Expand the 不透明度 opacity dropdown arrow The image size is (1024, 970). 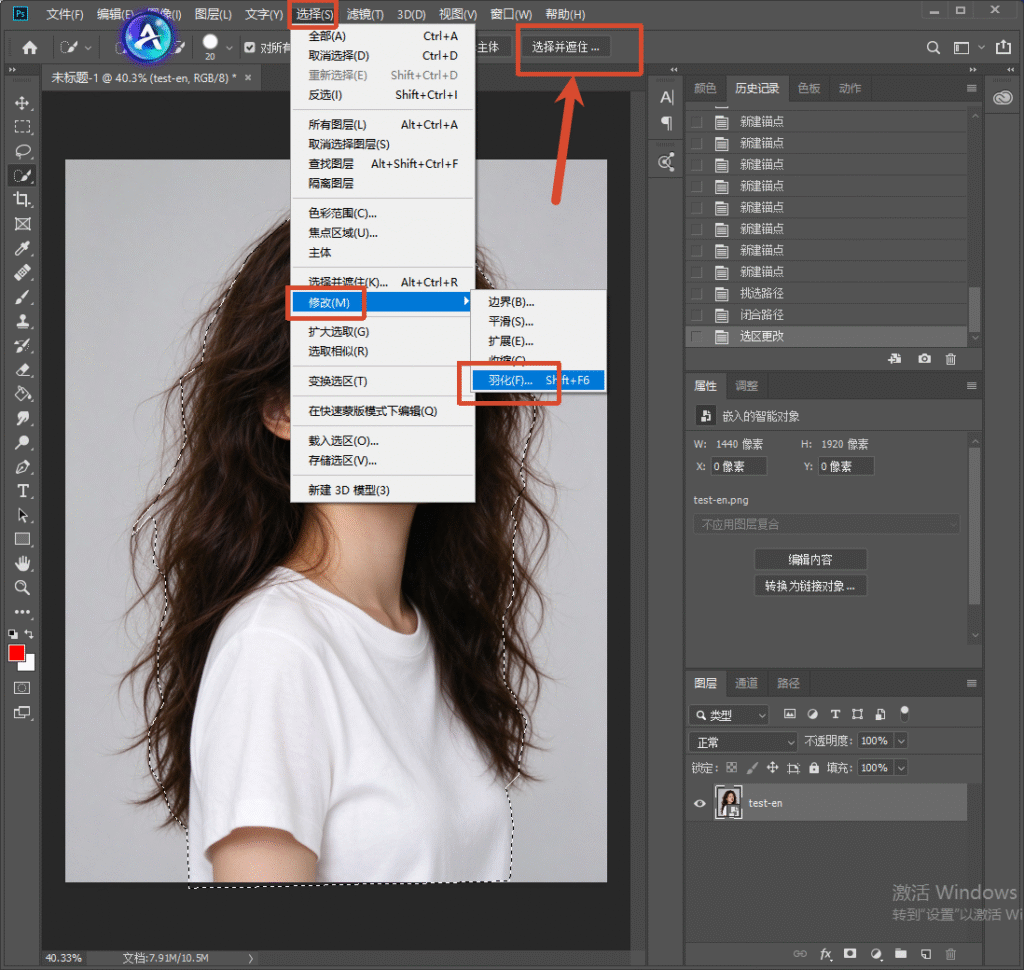[x=901, y=741]
